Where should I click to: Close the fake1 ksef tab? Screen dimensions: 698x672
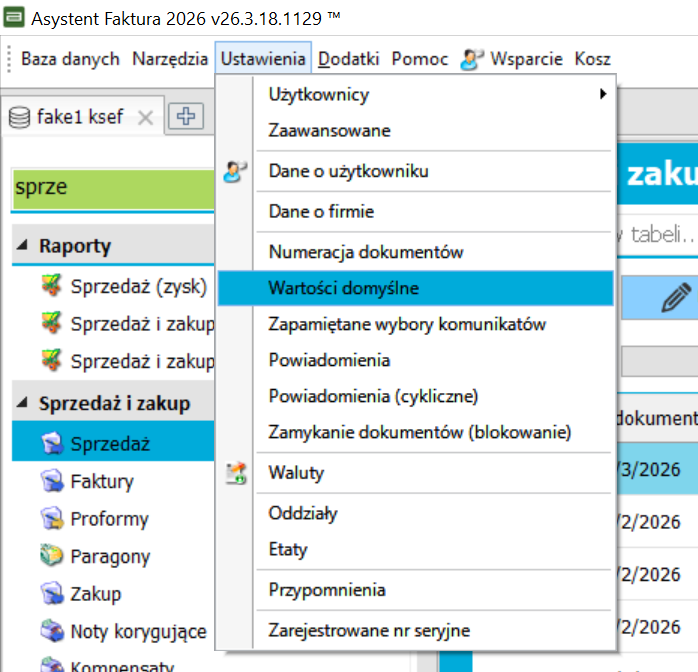[x=145, y=117]
